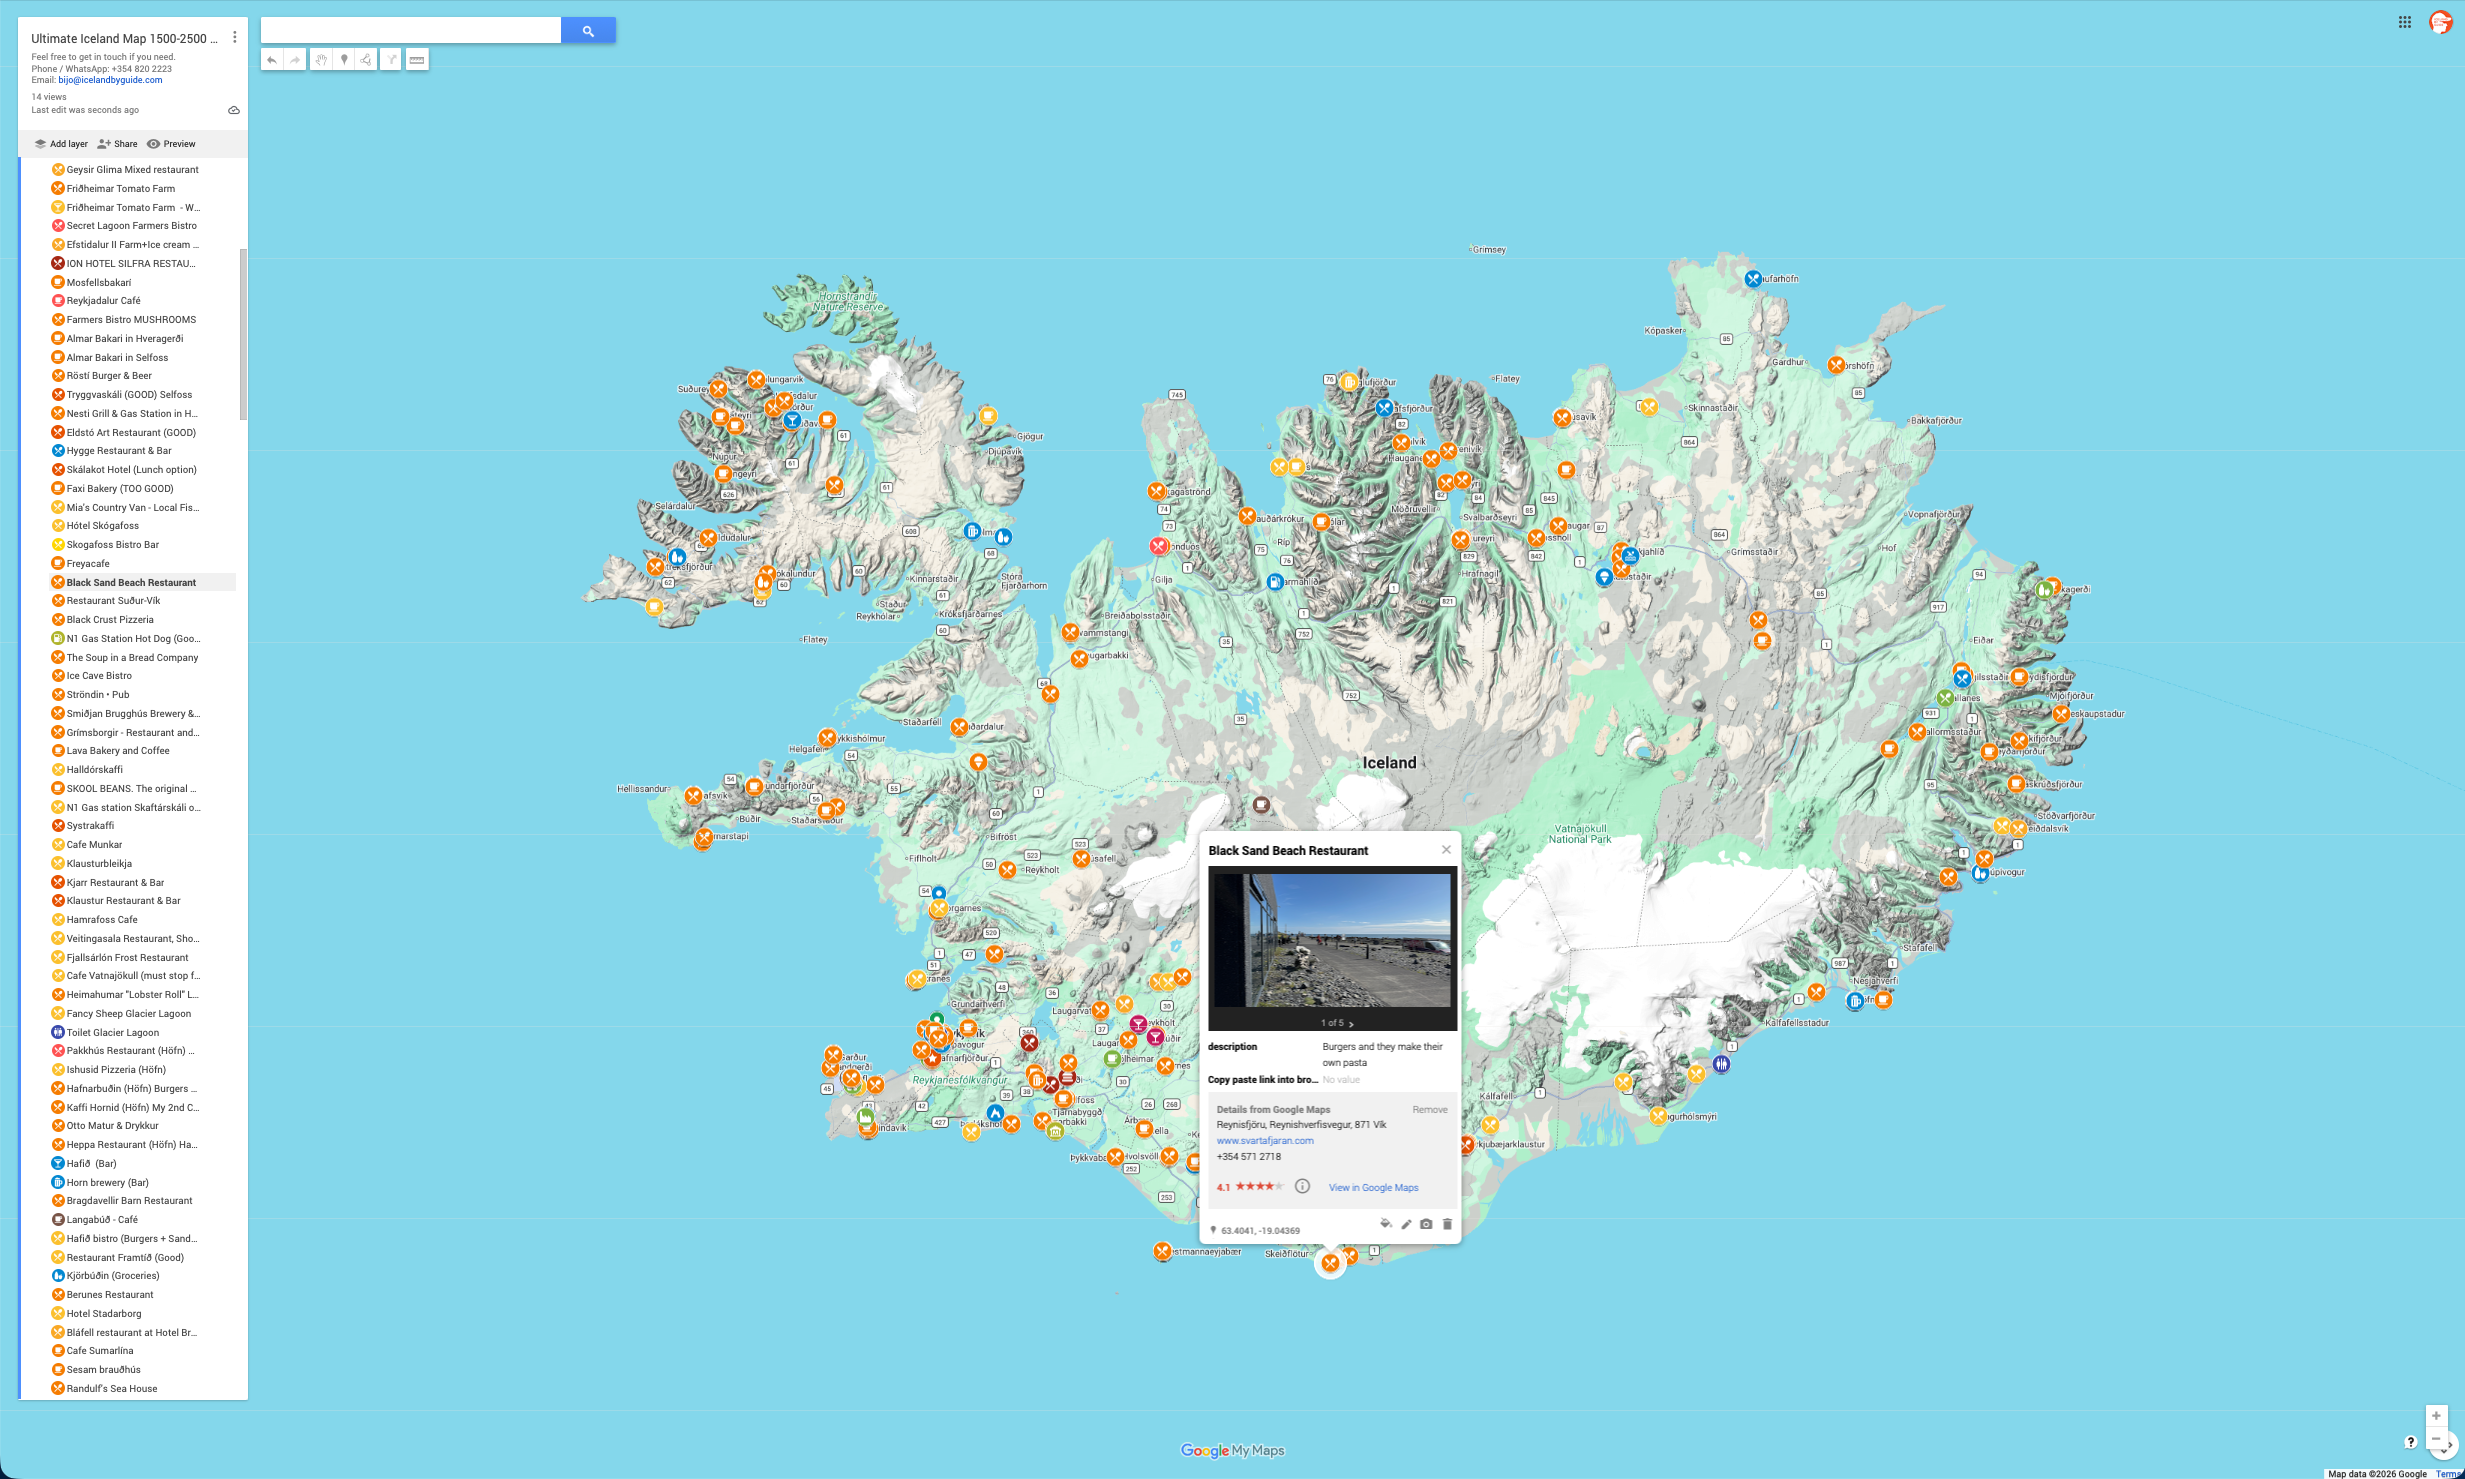Image resolution: width=2465 pixels, height=1479 pixels.
Task: Choose the hand select items tool
Action: click(321, 60)
